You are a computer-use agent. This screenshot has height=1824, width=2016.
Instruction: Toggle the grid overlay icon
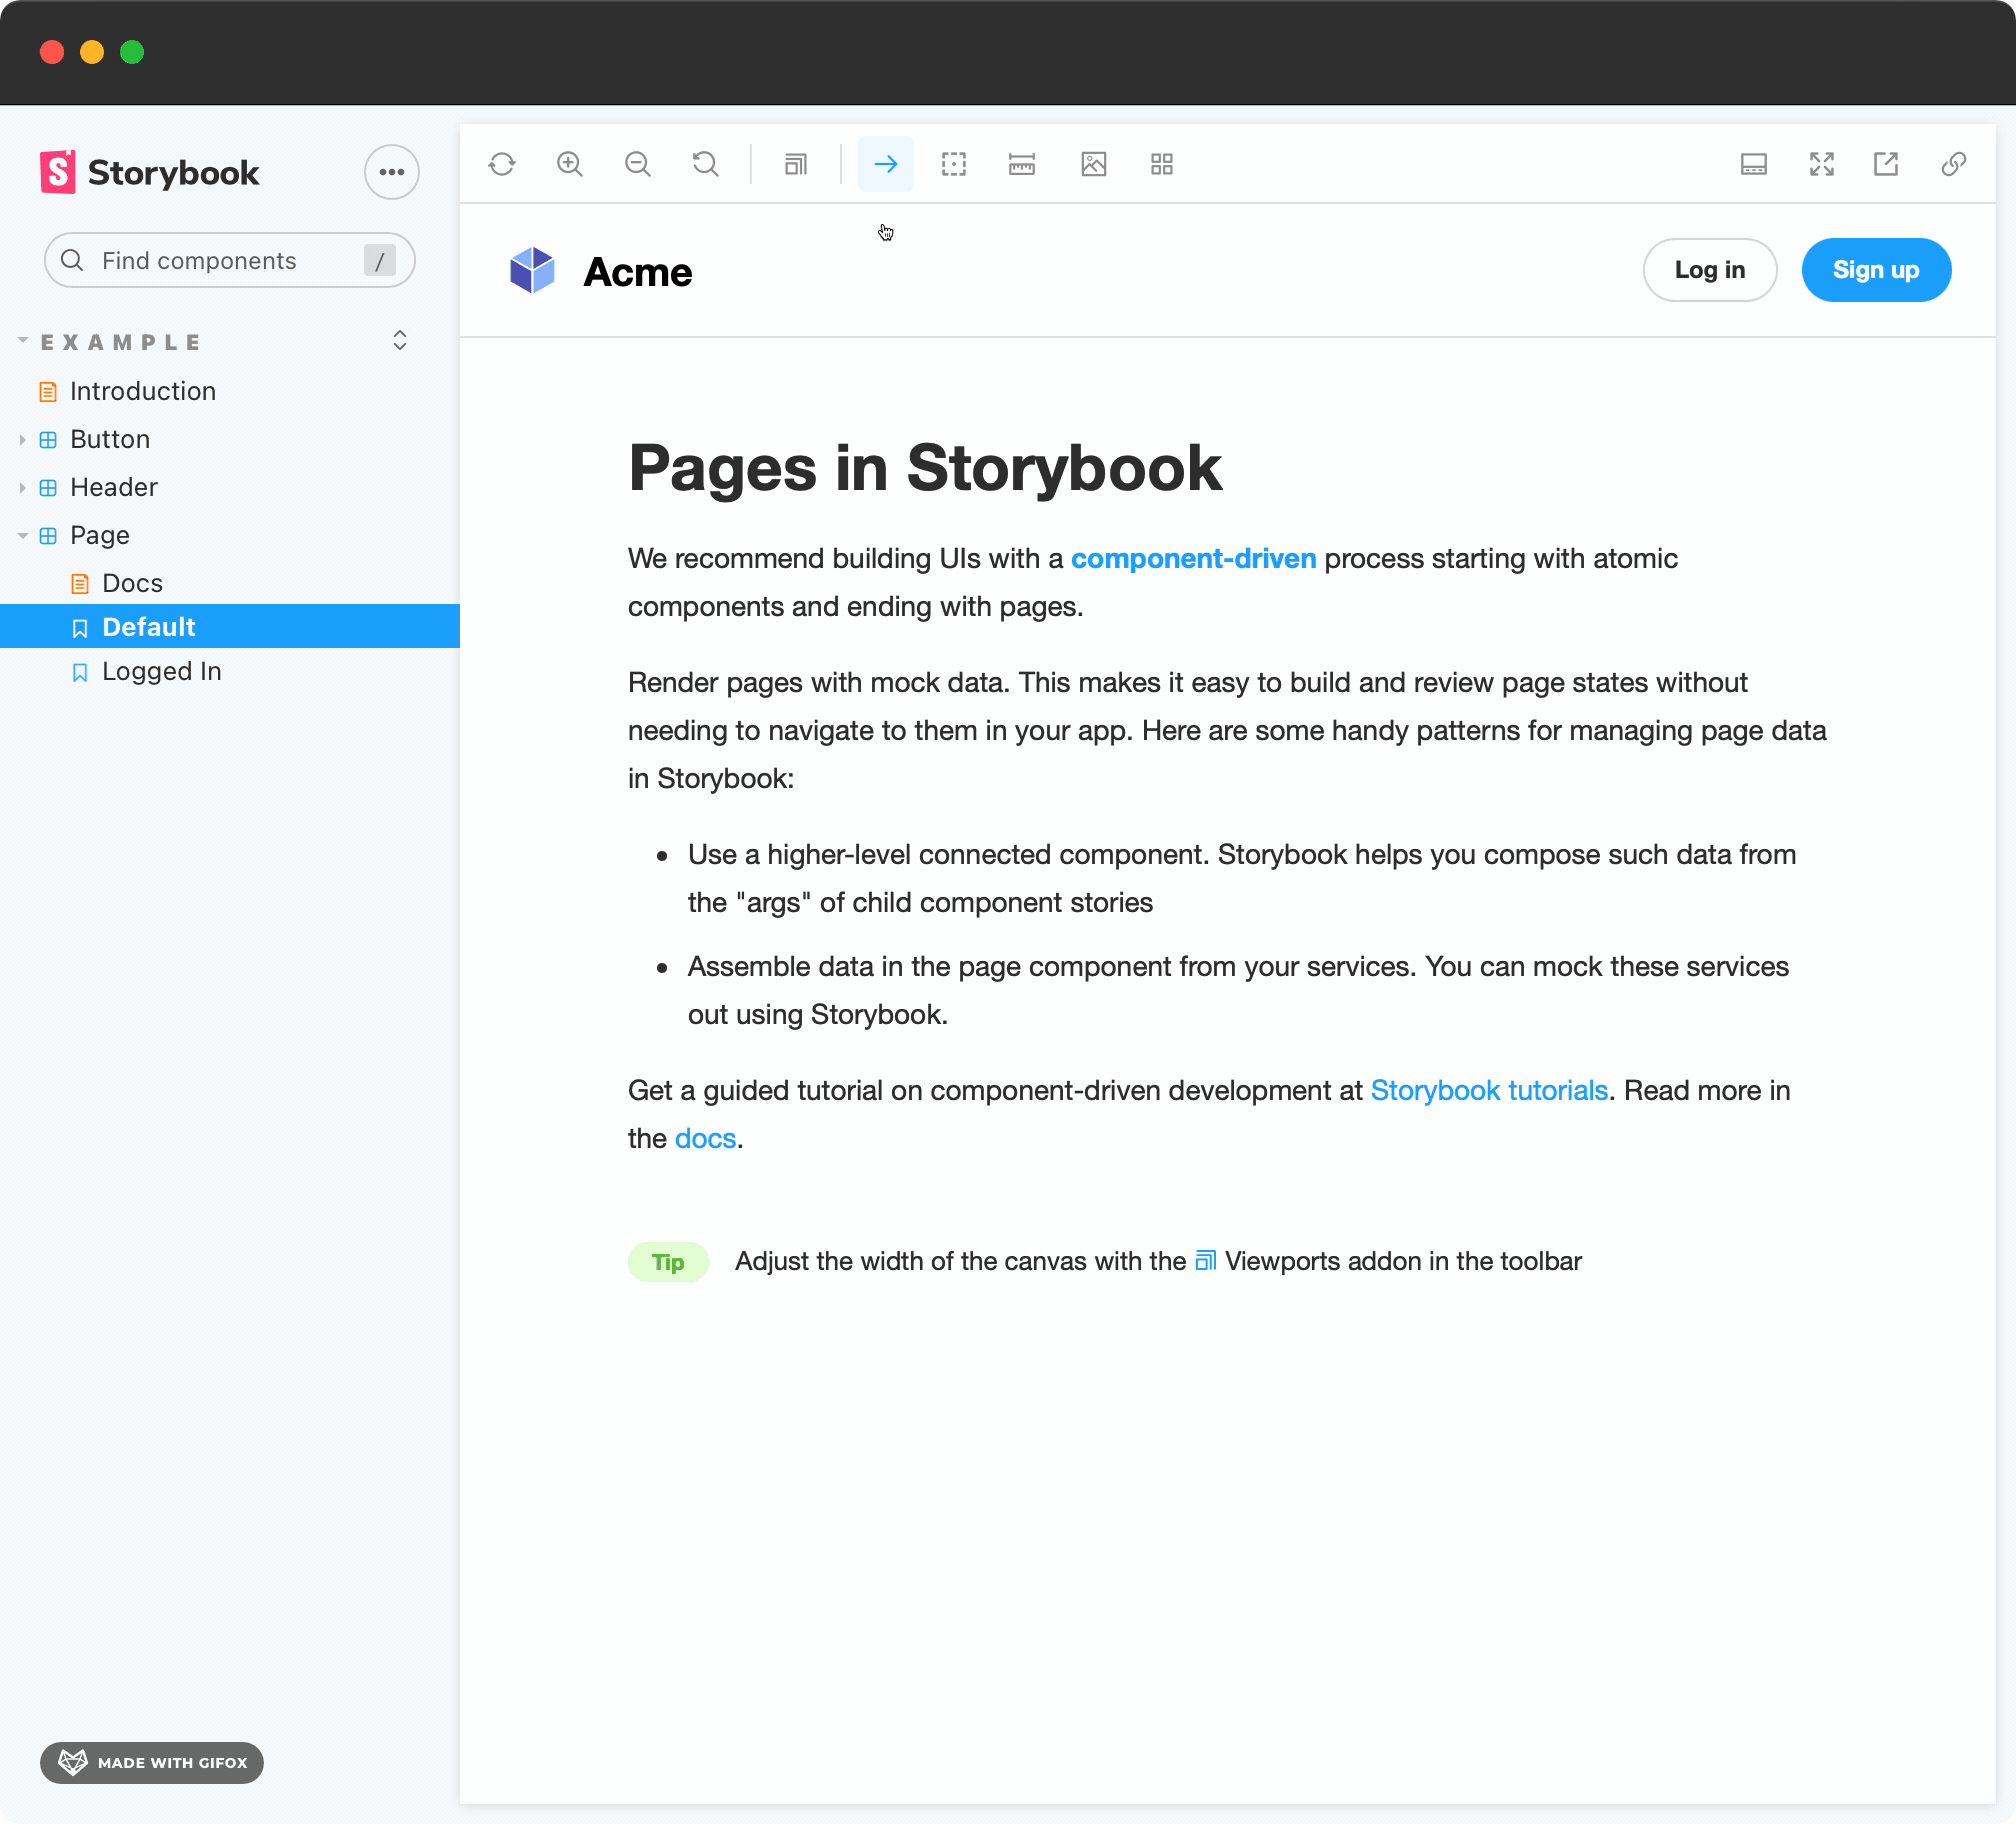pos(1162,164)
